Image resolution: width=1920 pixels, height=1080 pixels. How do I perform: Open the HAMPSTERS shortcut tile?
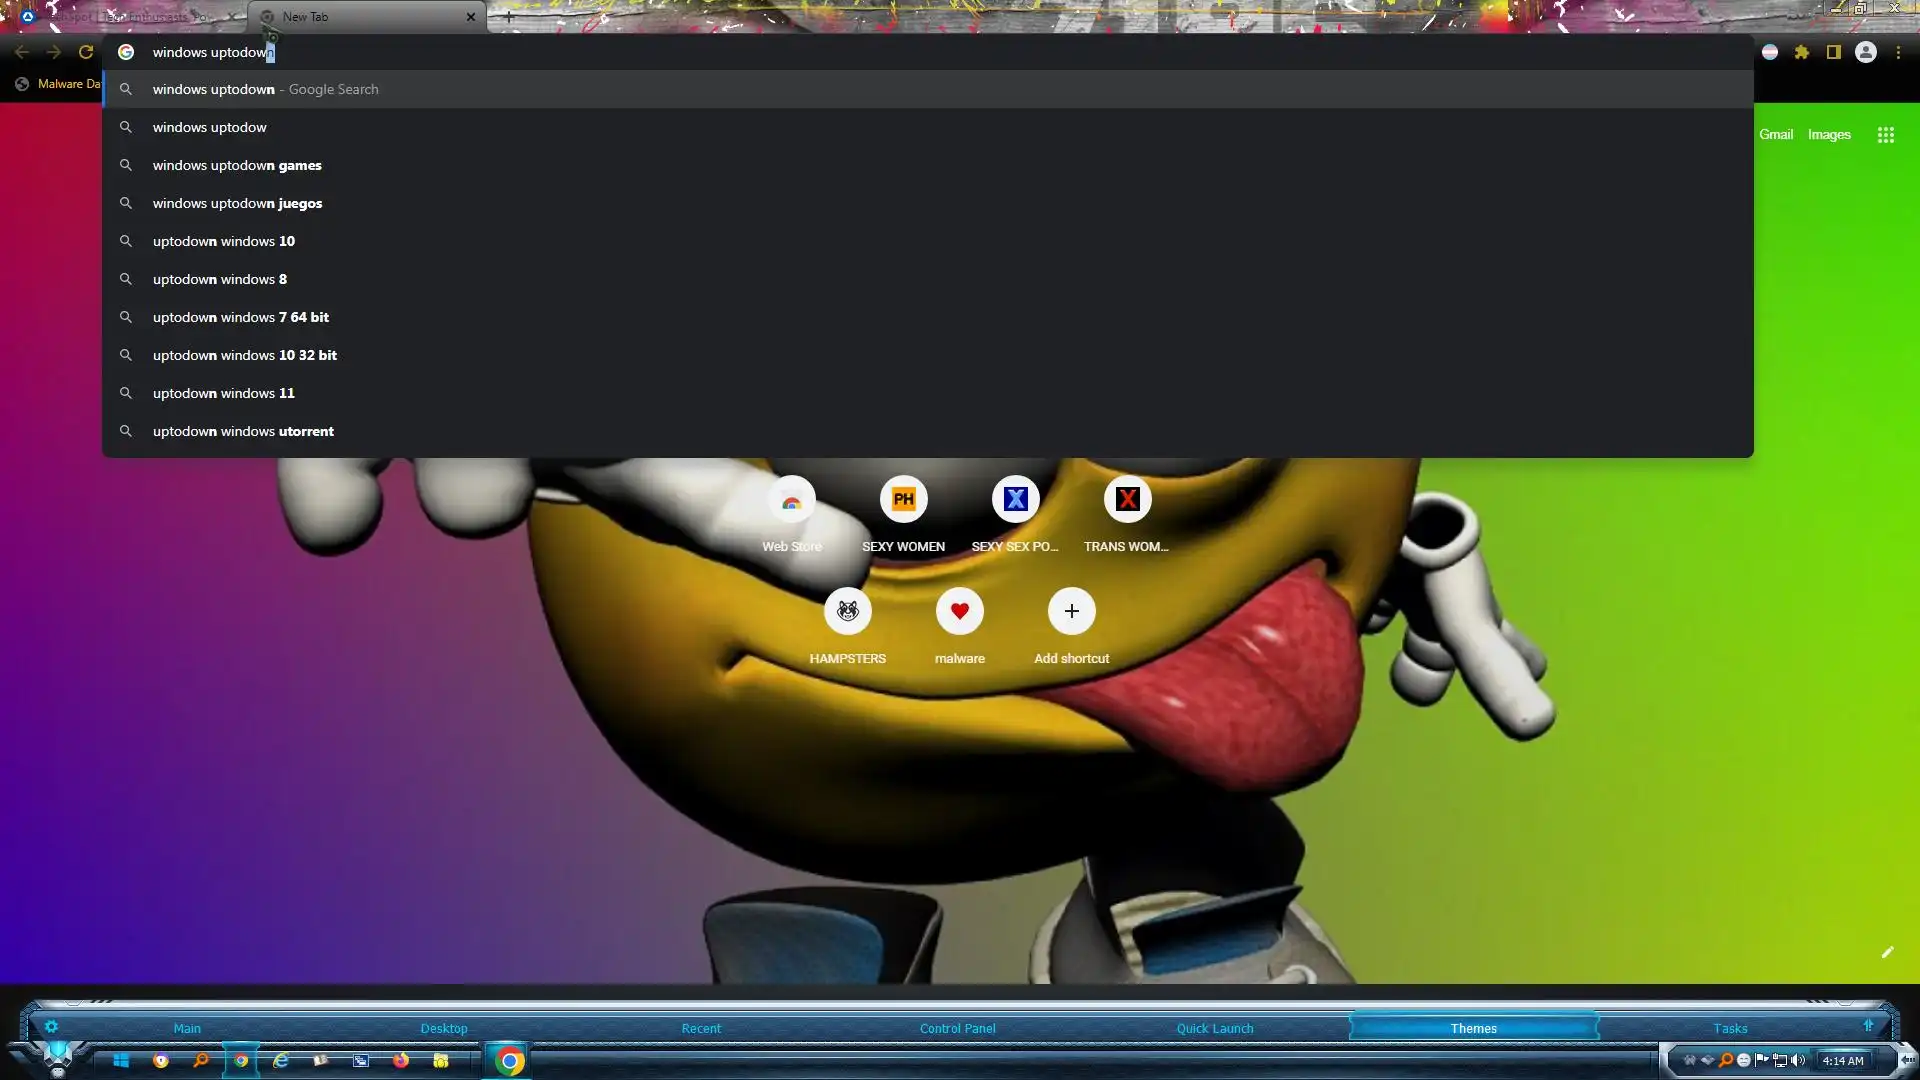[x=847, y=612]
